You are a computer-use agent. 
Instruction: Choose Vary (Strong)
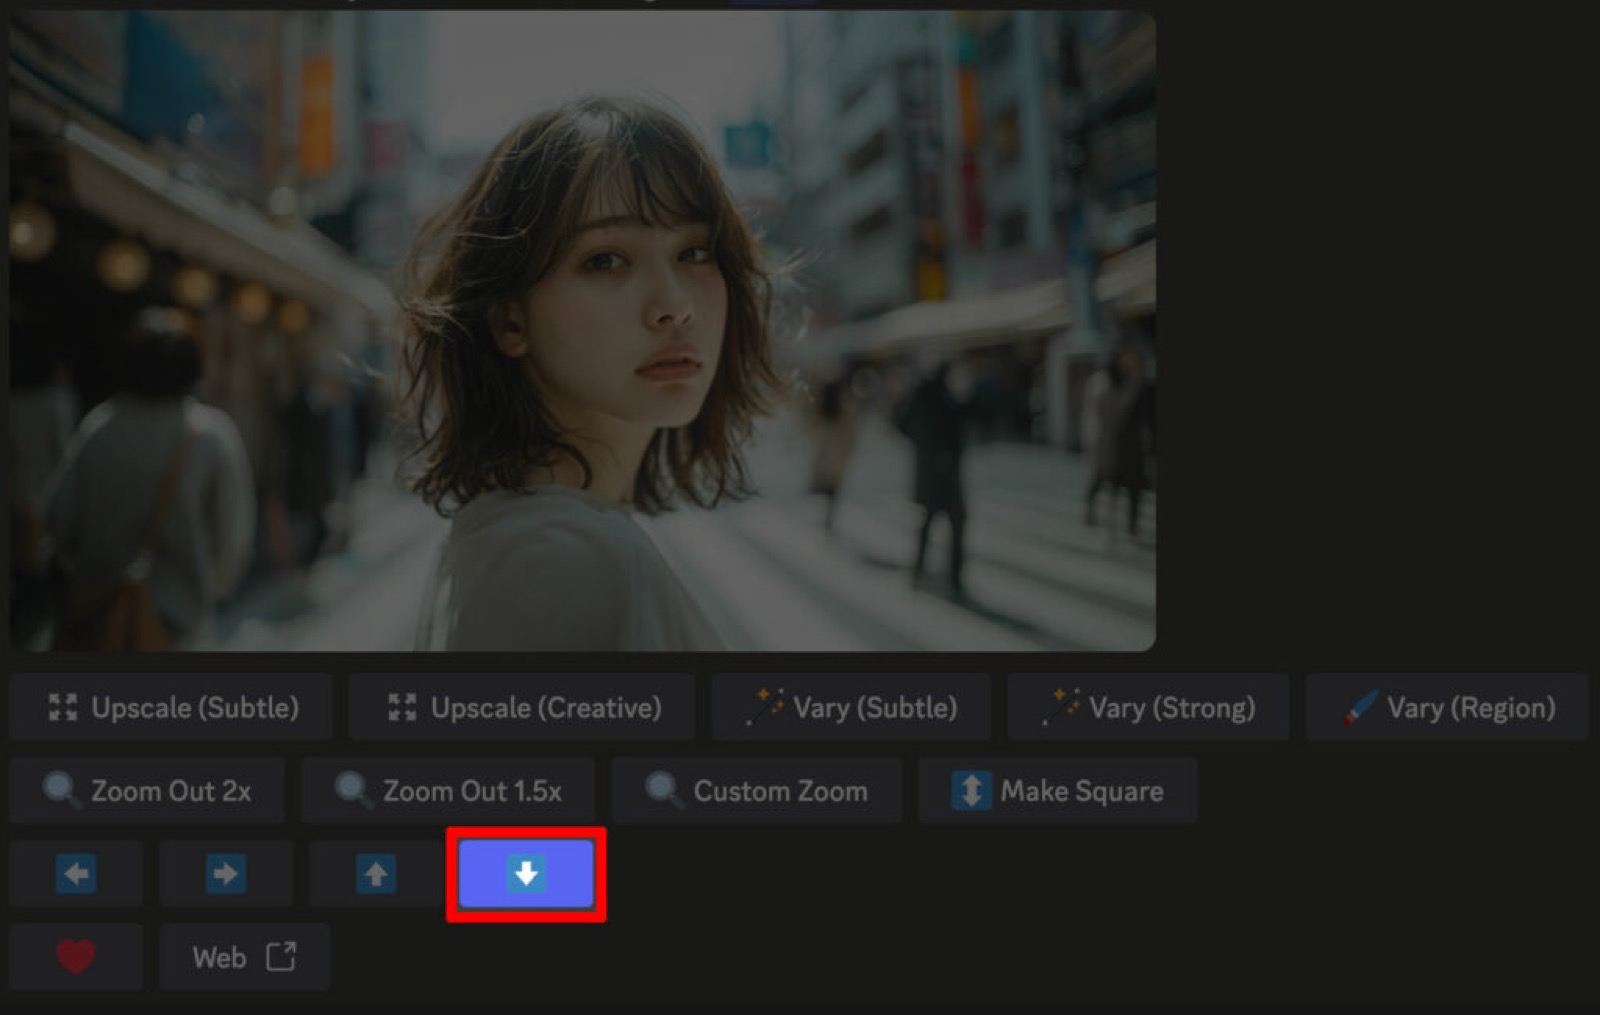(x=1148, y=707)
